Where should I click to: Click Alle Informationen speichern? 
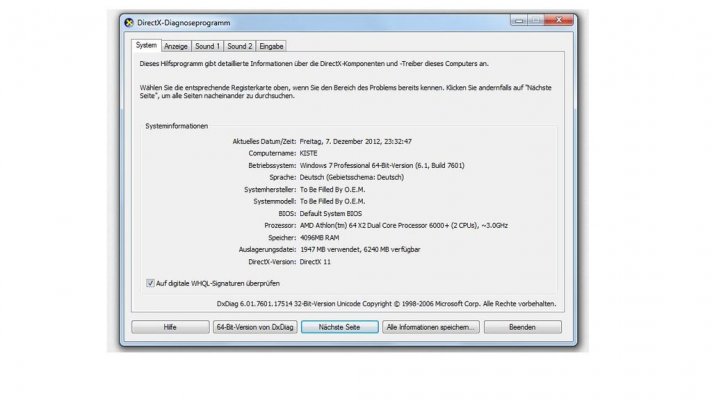coord(430,327)
